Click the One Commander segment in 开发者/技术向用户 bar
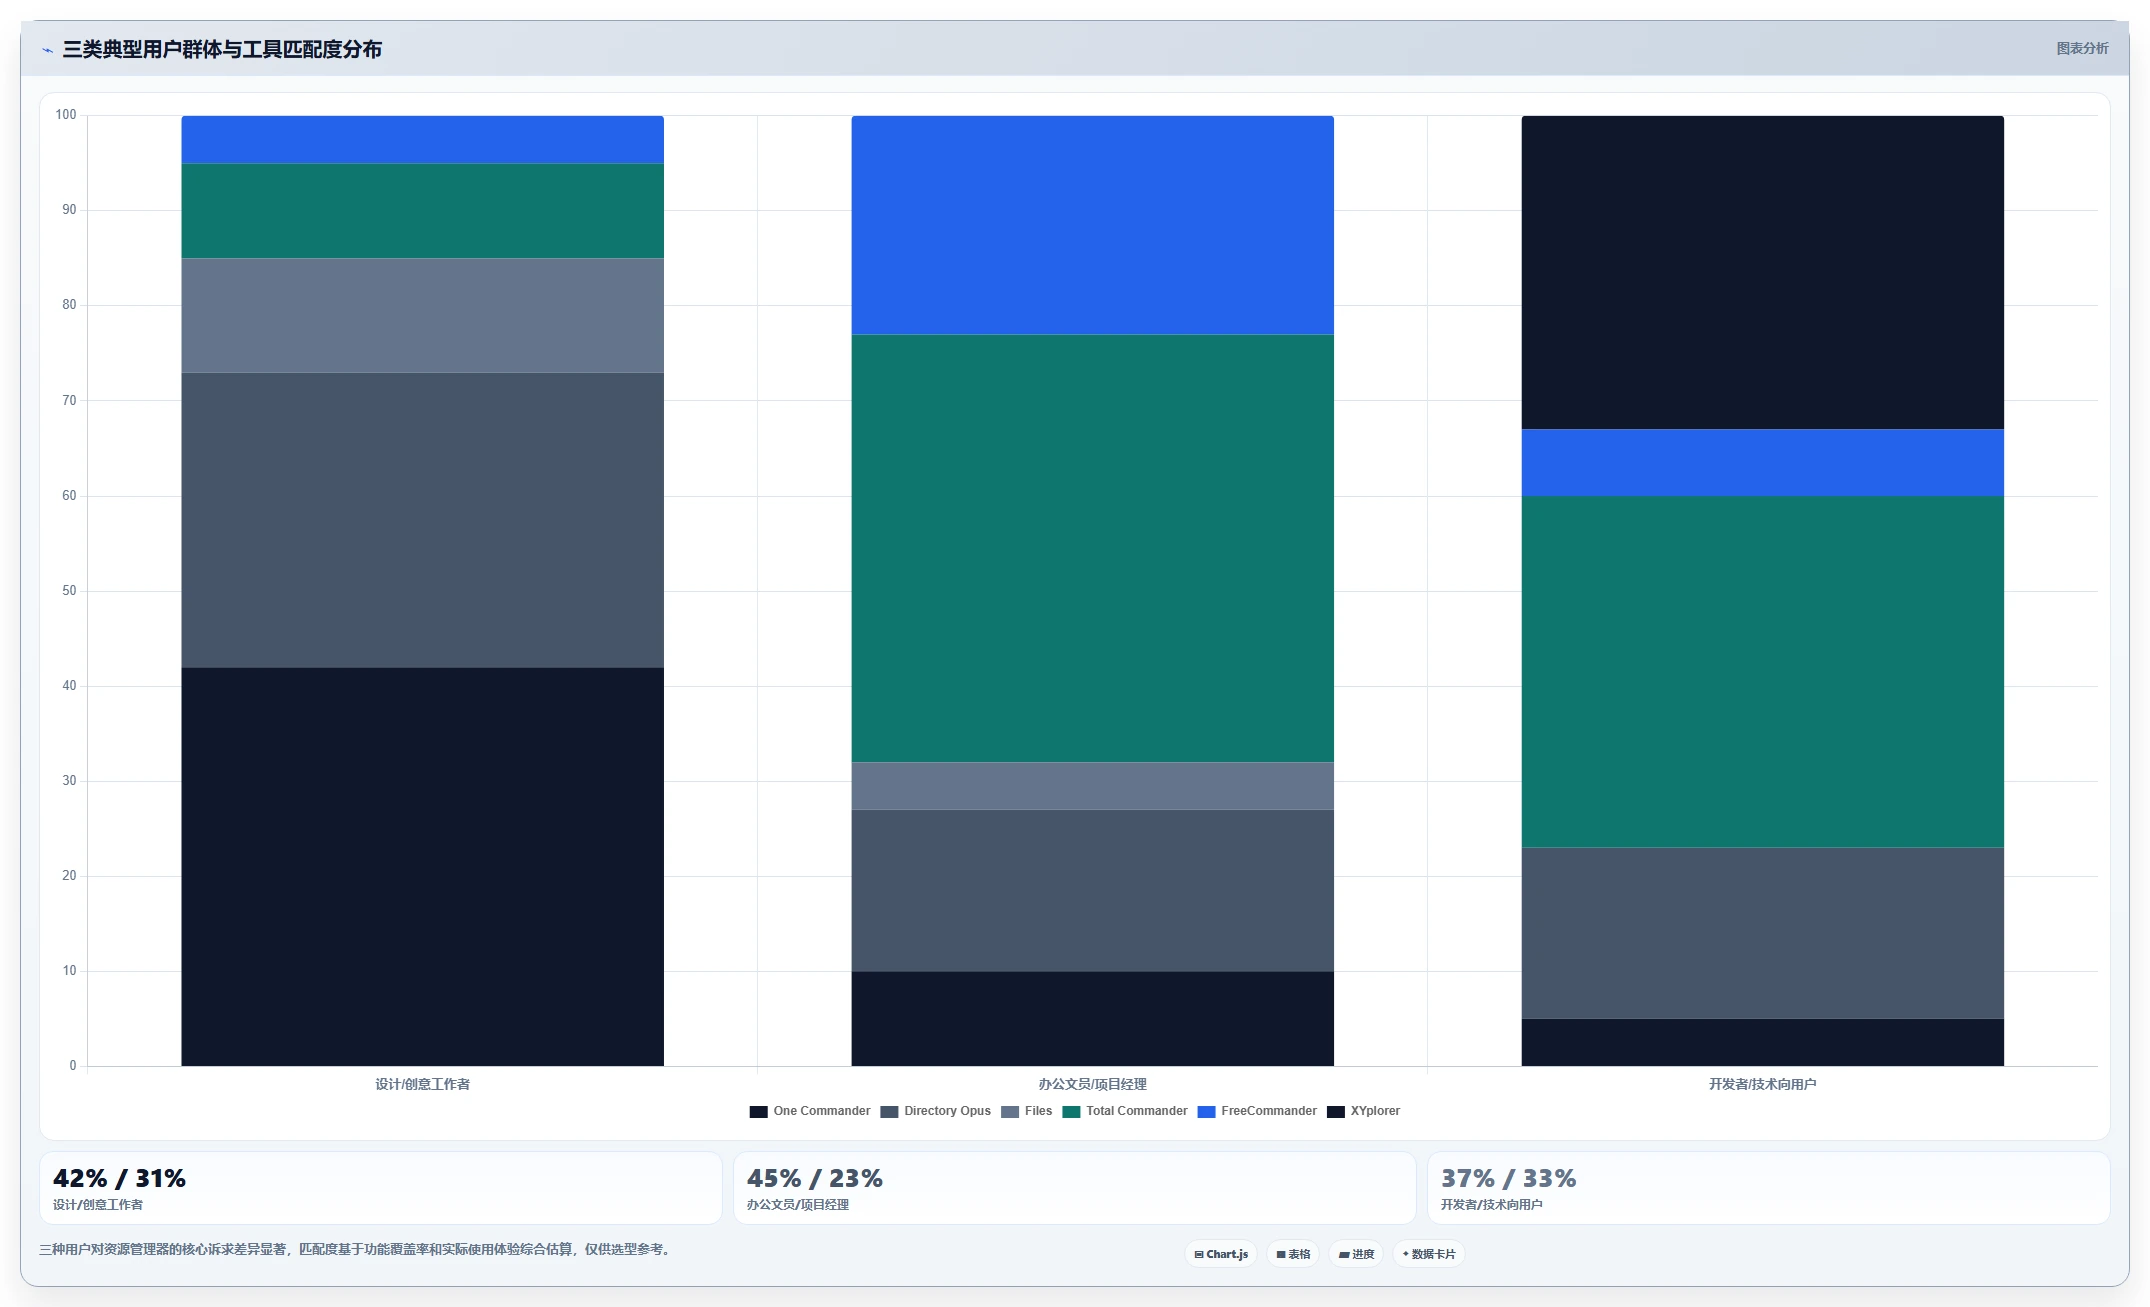 pos(1762,1042)
